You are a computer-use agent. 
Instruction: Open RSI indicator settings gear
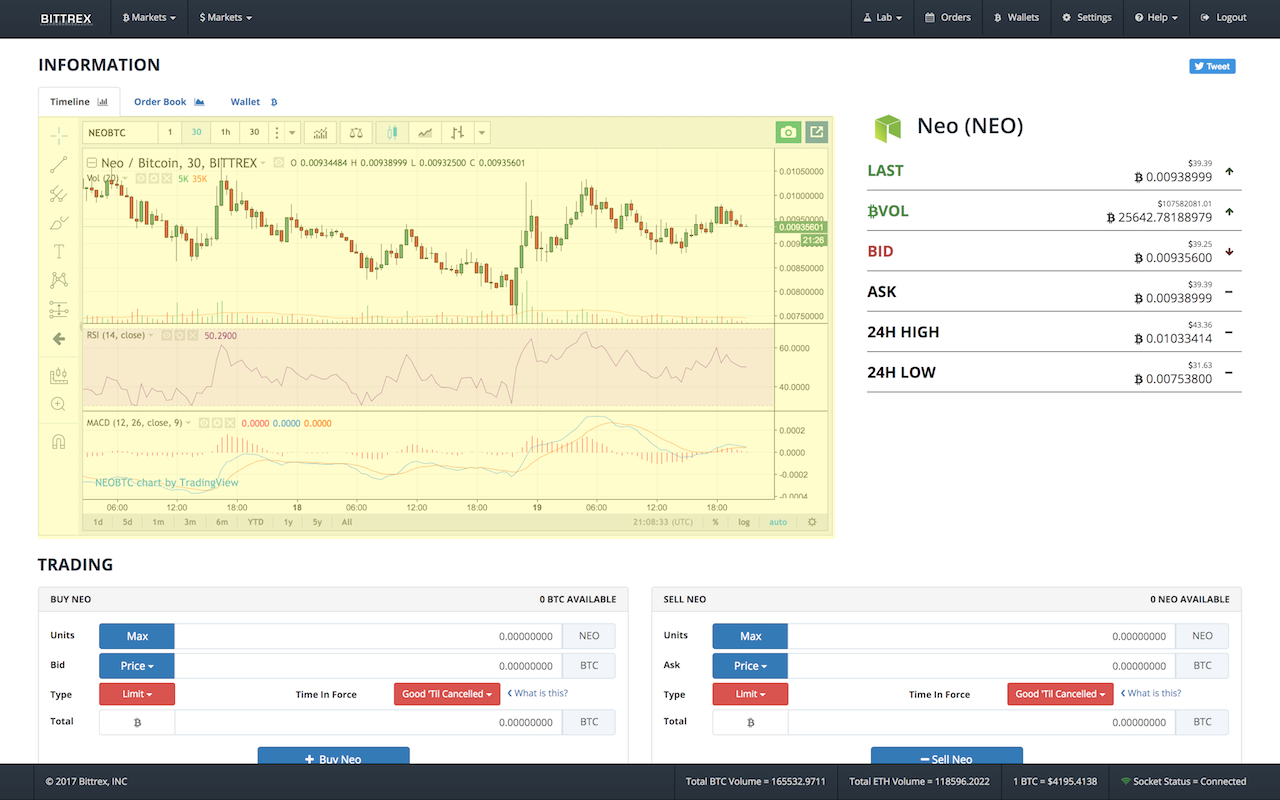tap(180, 336)
